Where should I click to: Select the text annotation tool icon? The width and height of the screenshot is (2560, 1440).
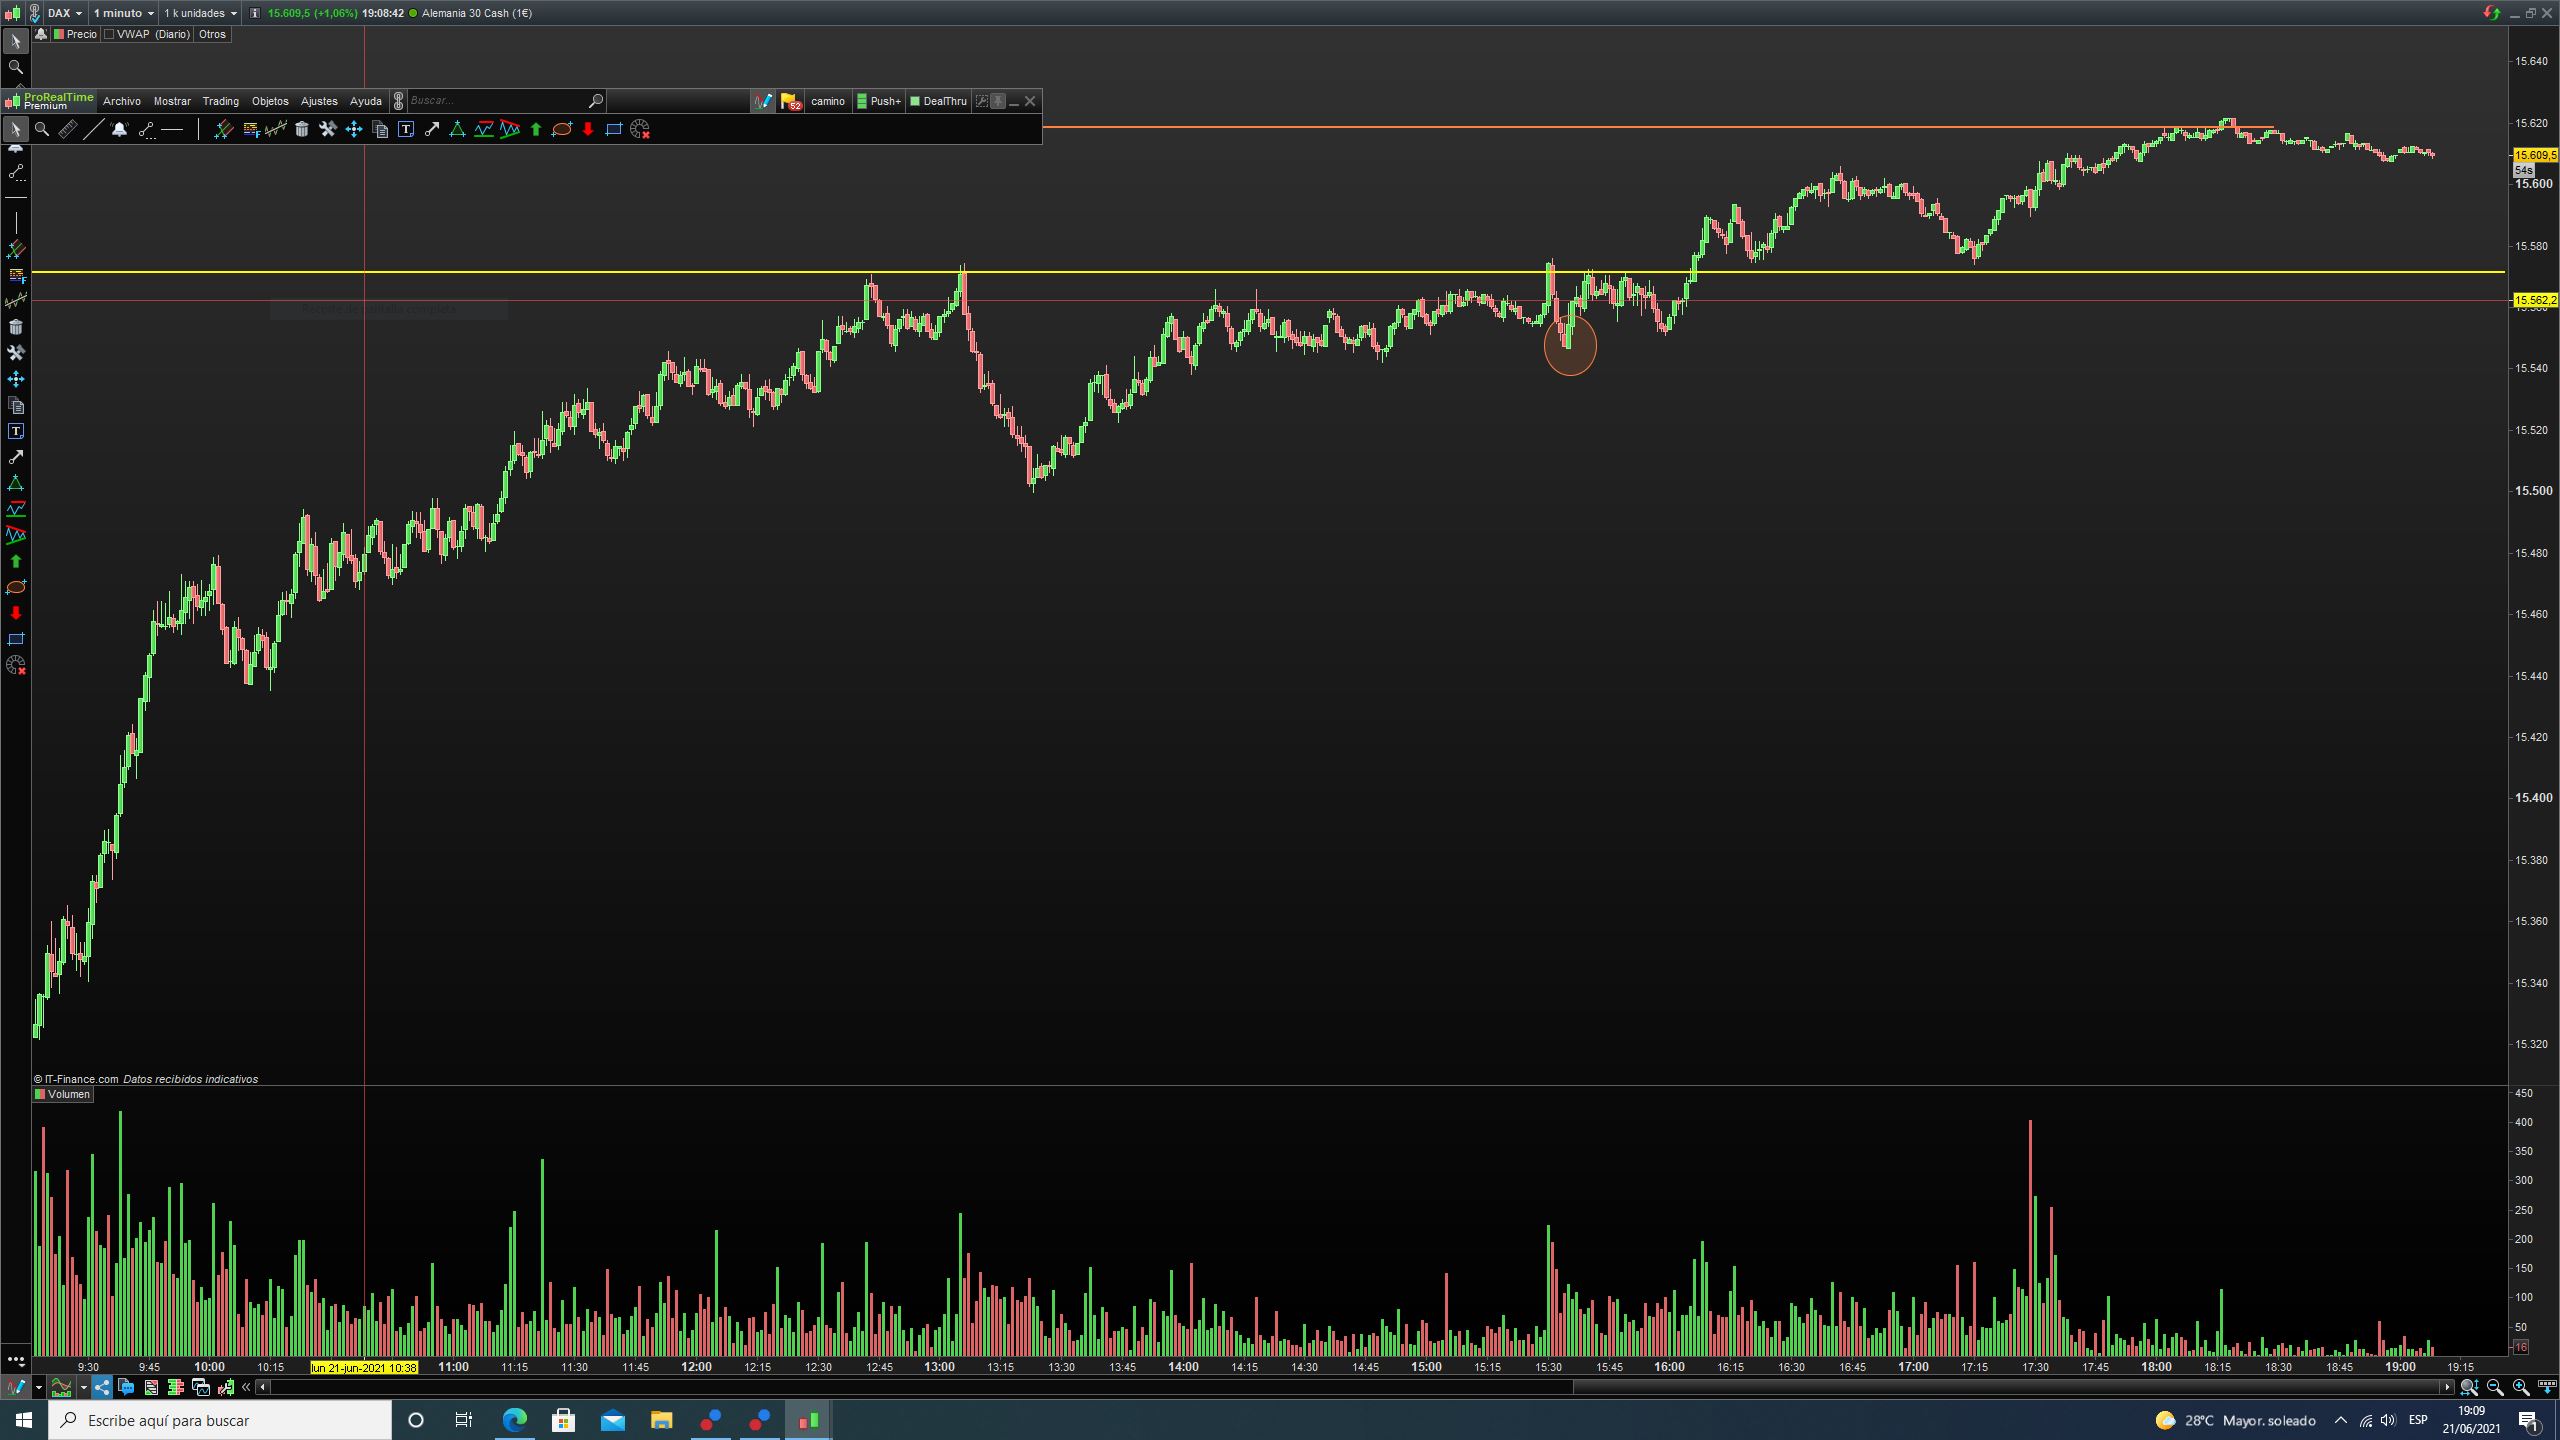click(x=406, y=129)
